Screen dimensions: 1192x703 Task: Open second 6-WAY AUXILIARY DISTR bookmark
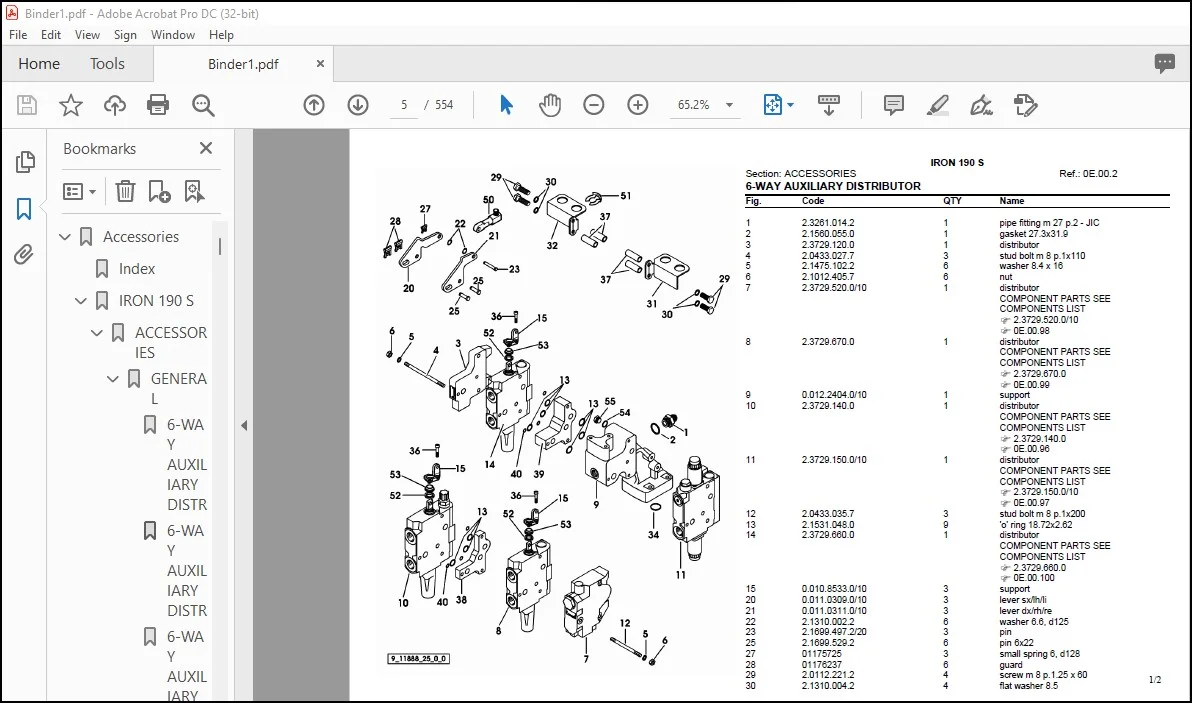(186, 571)
